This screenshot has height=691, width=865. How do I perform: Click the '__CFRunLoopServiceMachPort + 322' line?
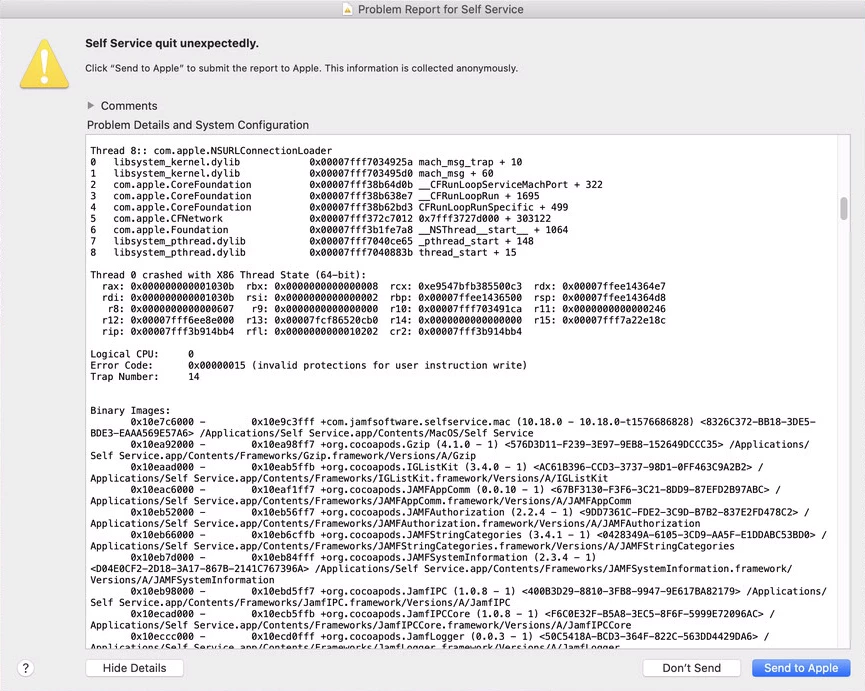tap(346, 185)
